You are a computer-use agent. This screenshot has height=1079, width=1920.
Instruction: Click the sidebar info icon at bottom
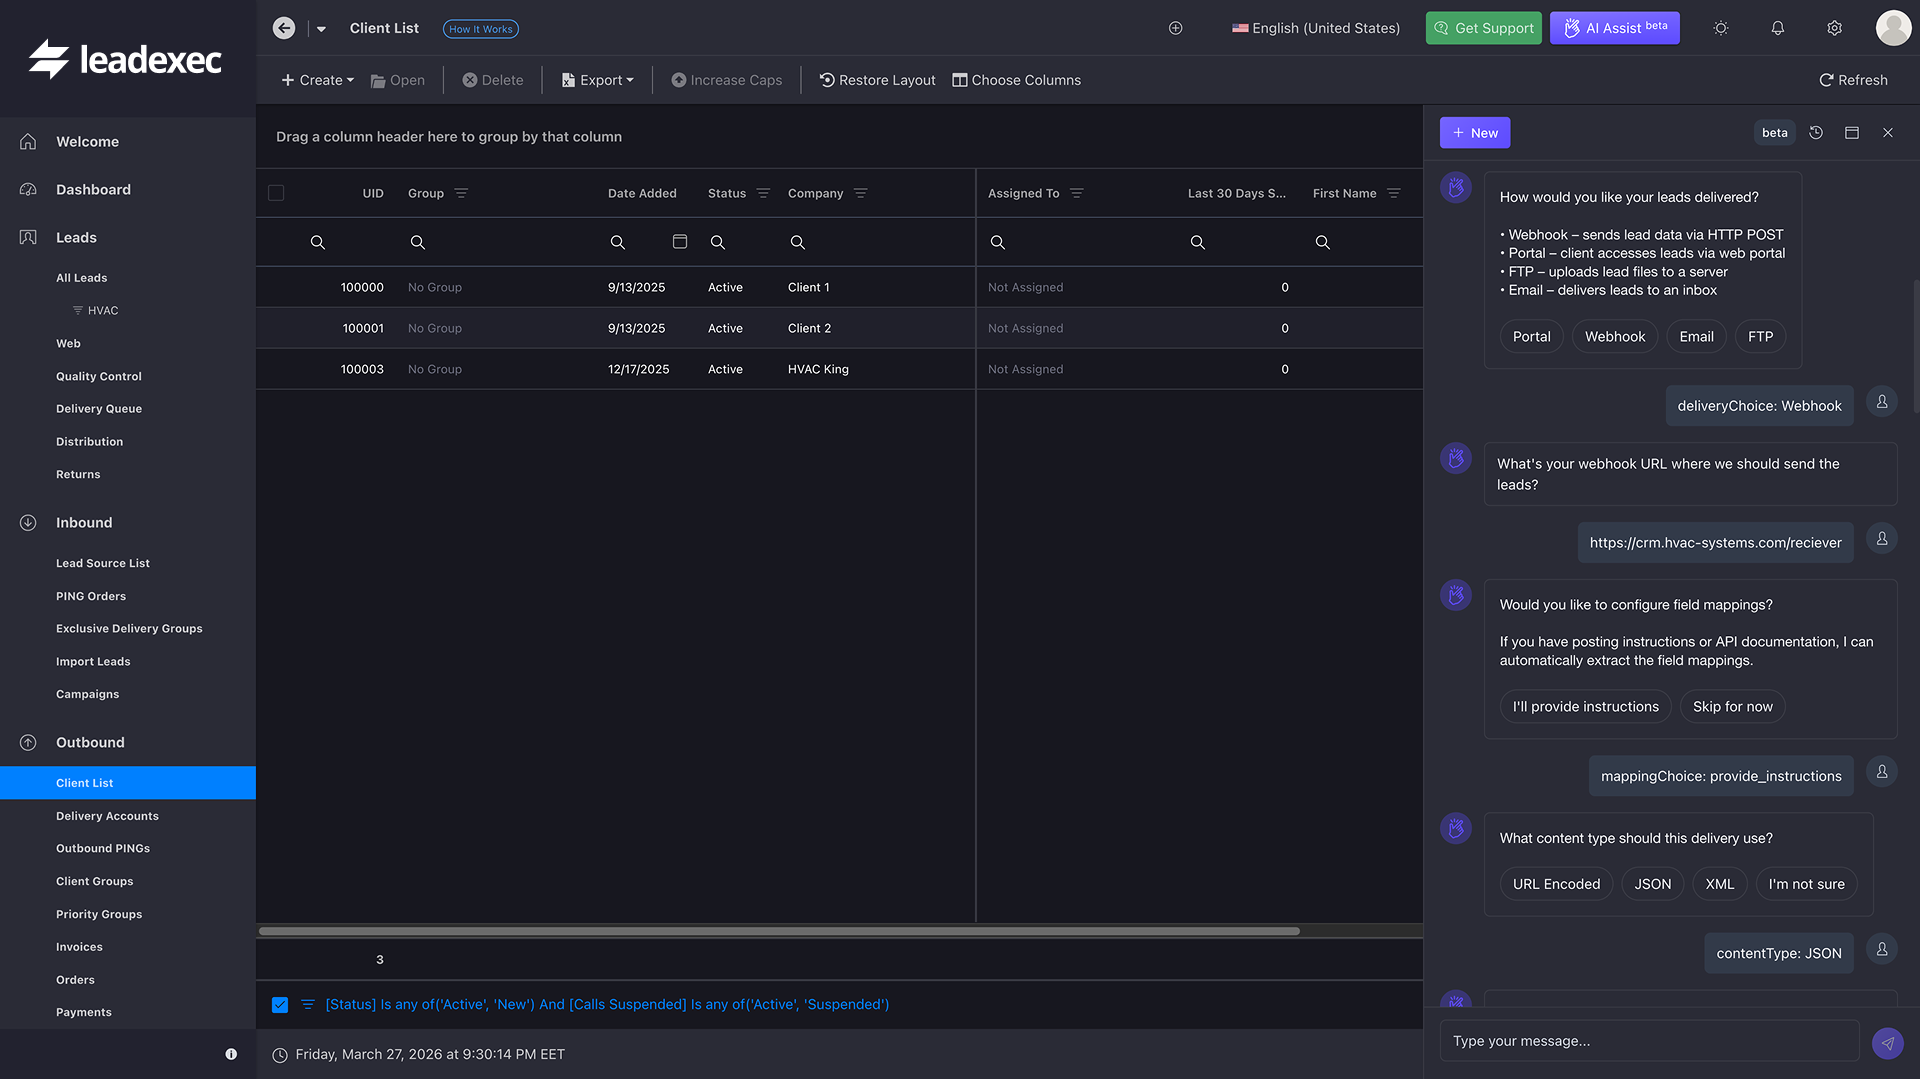(x=231, y=1054)
